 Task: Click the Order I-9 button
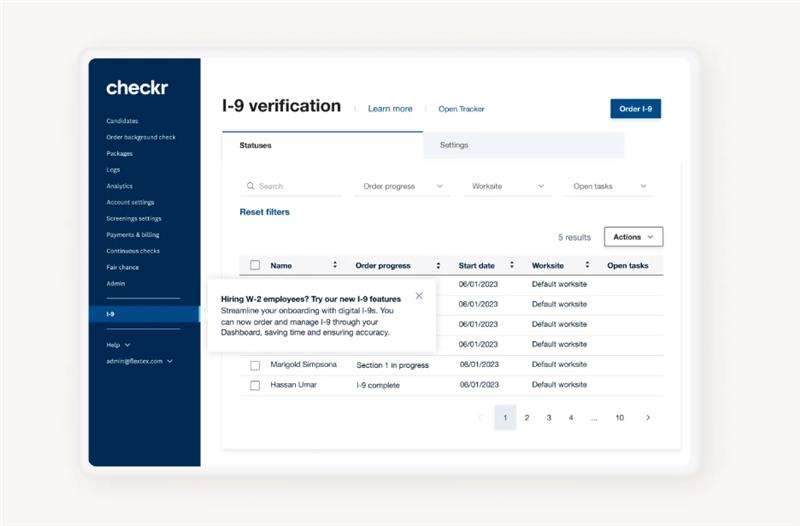tap(635, 109)
